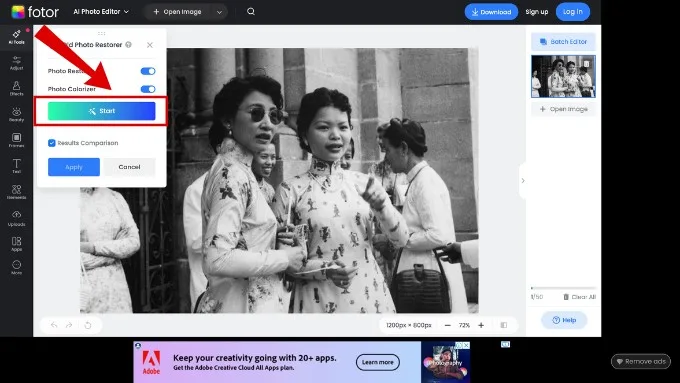Open the Beauty tools panel

click(16, 115)
